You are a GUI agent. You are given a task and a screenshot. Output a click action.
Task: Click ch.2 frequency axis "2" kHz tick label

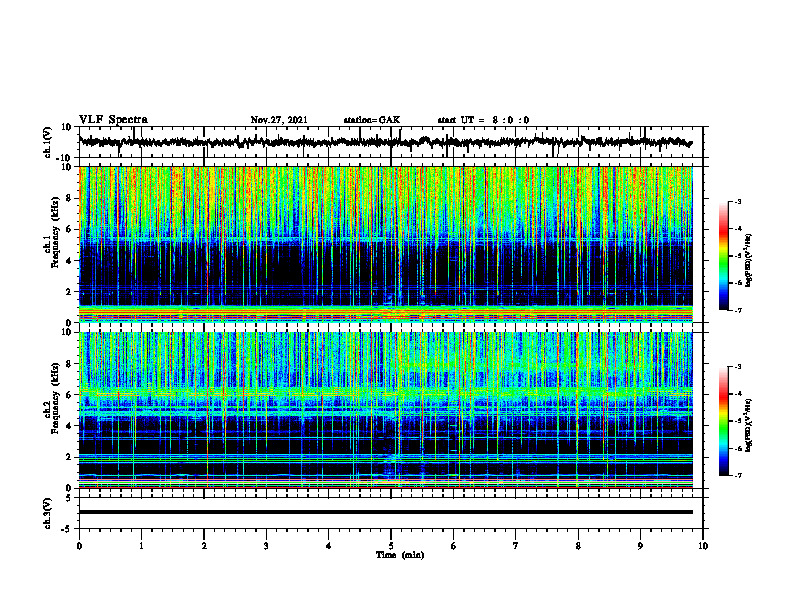pyautogui.click(x=69, y=457)
